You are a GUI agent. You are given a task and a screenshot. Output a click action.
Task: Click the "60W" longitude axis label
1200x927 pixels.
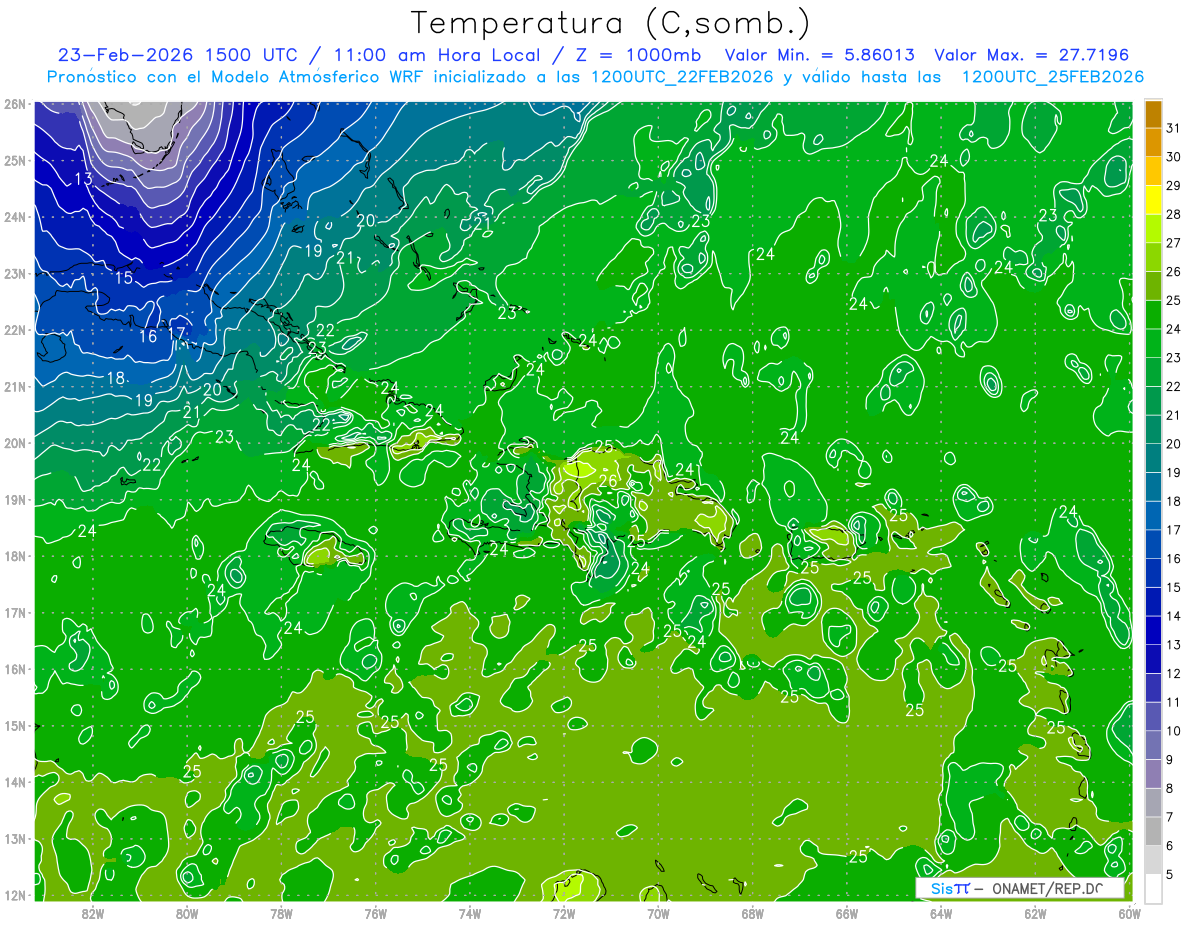[x=1128, y=913]
